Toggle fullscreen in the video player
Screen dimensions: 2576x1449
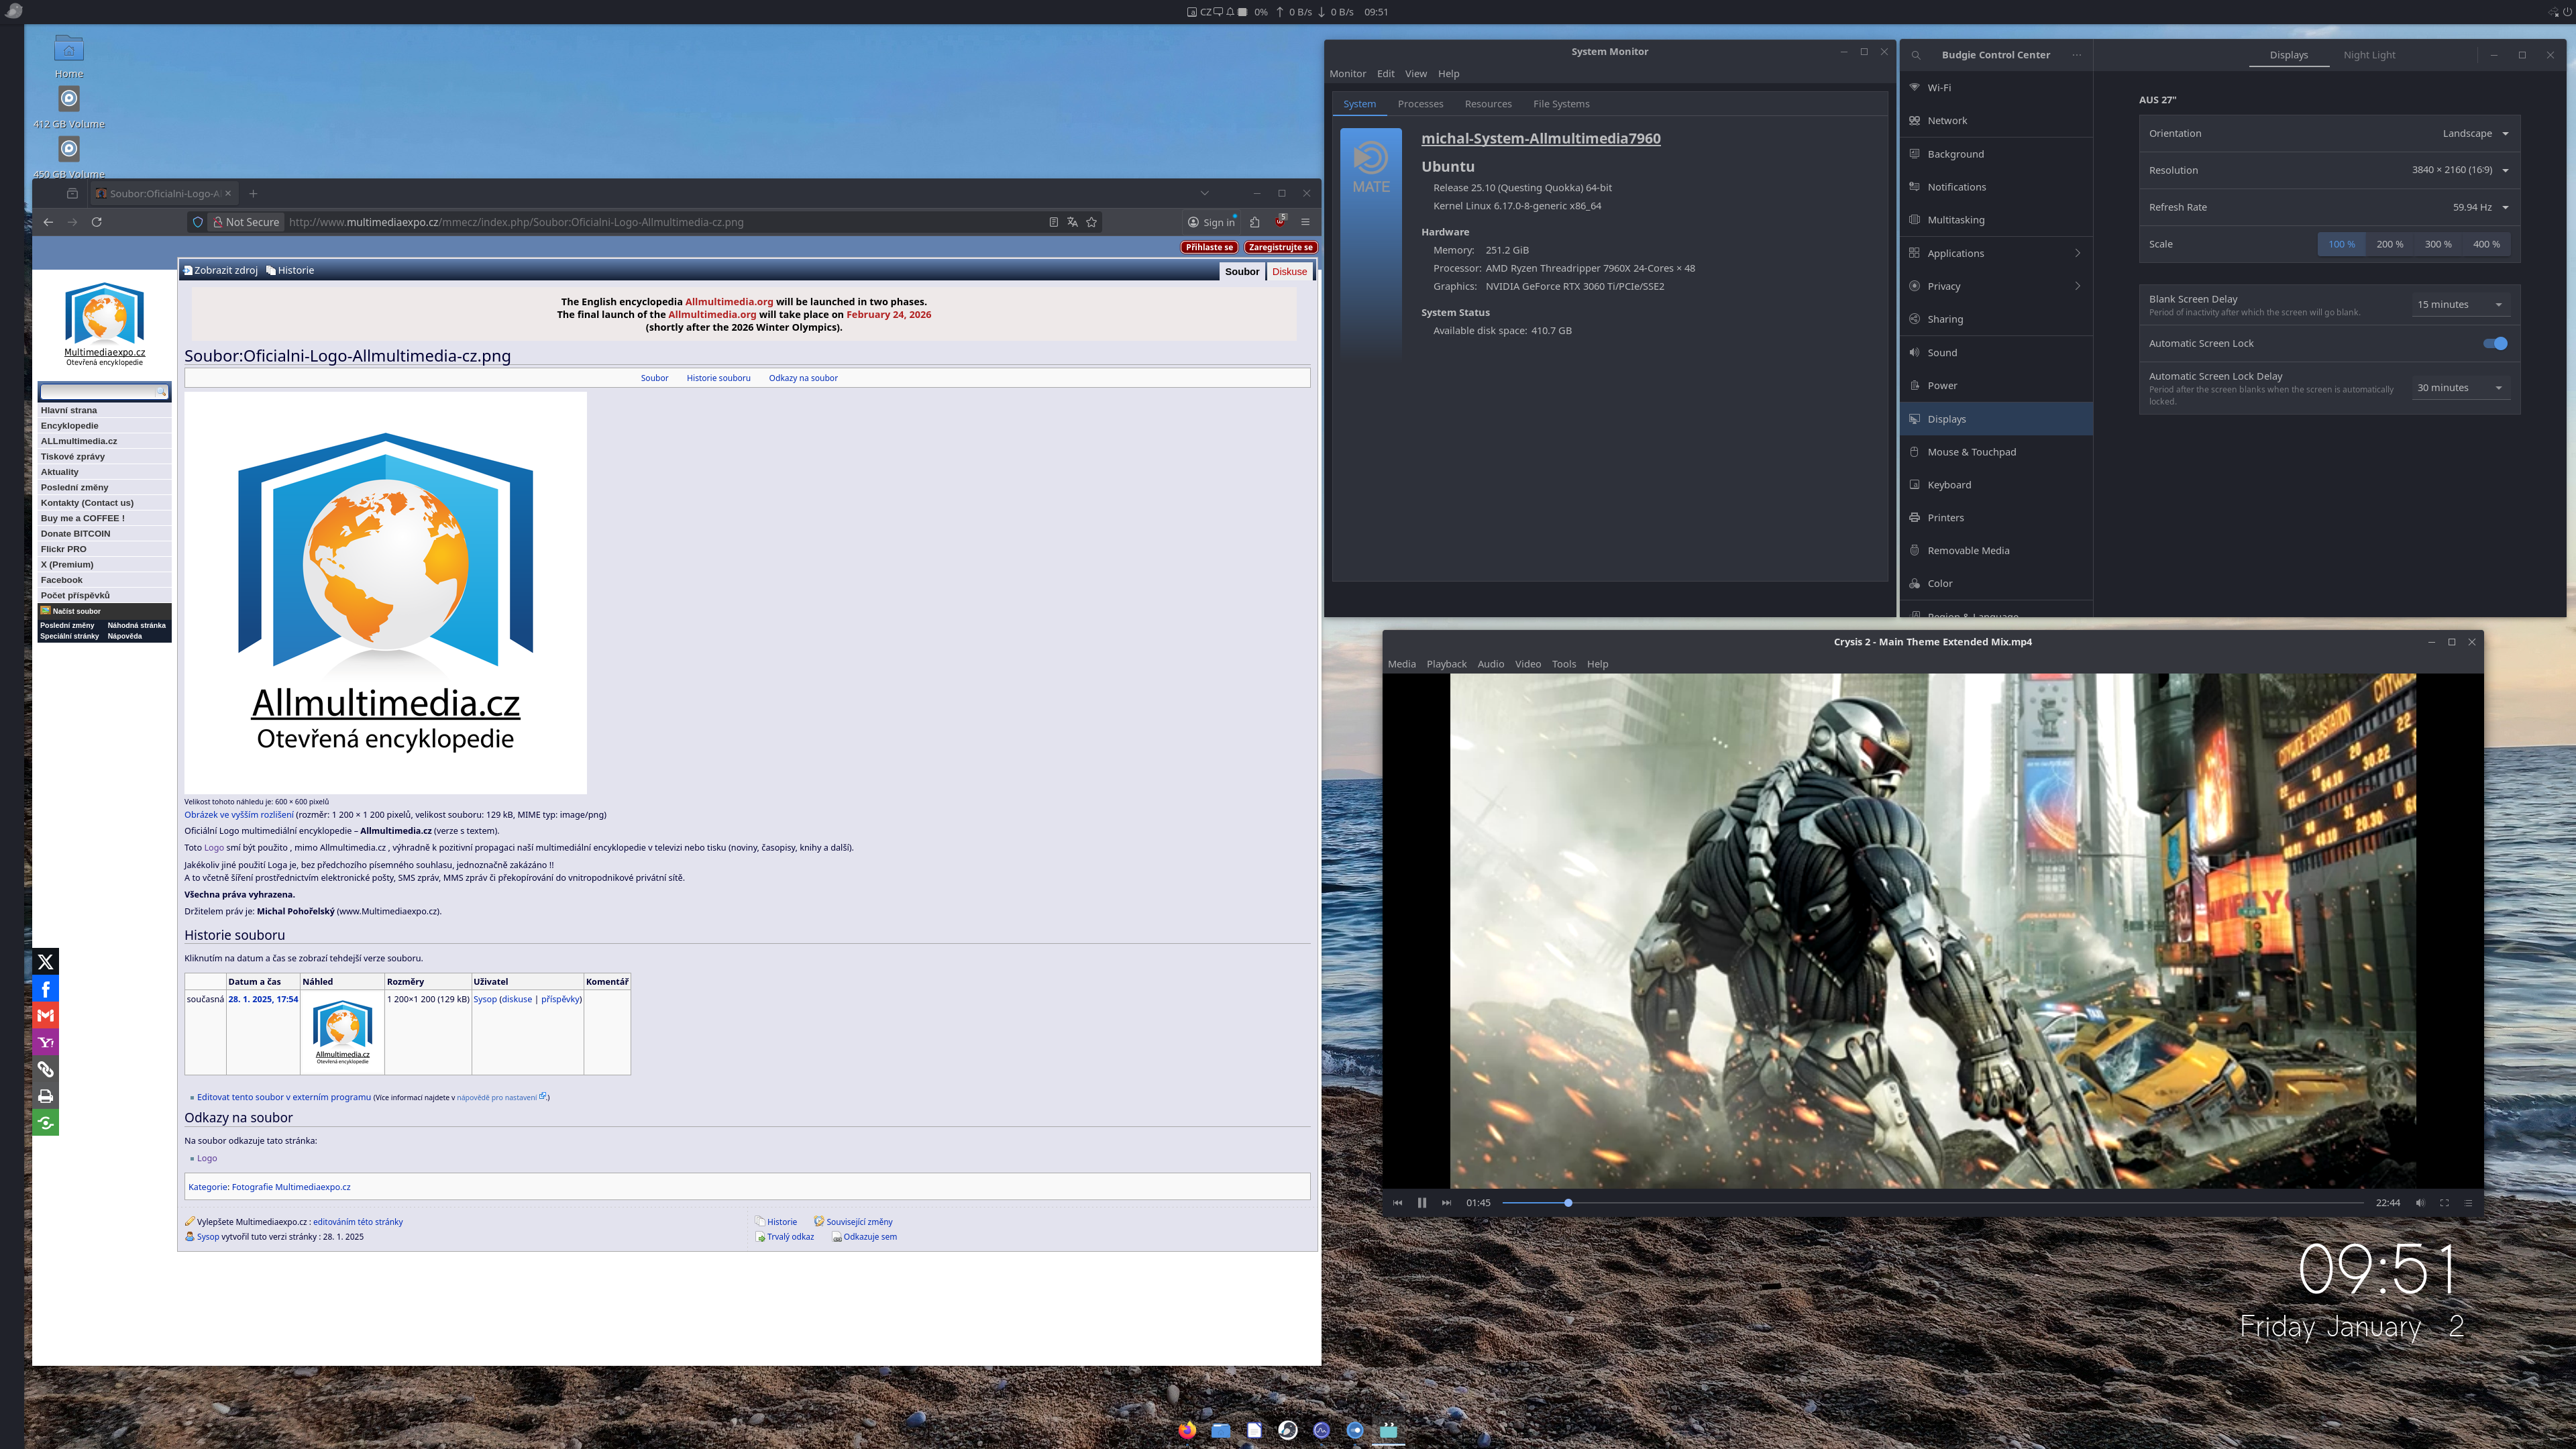[2444, 1203]
